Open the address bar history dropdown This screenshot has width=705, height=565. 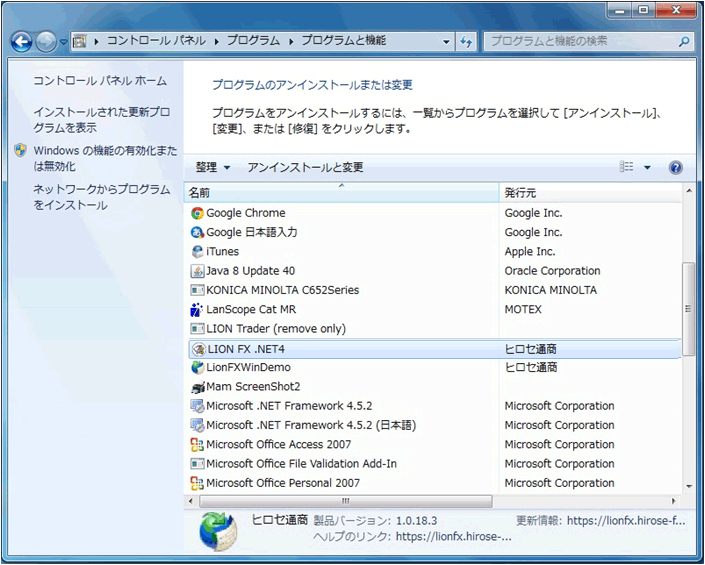(x=446, y=42)
